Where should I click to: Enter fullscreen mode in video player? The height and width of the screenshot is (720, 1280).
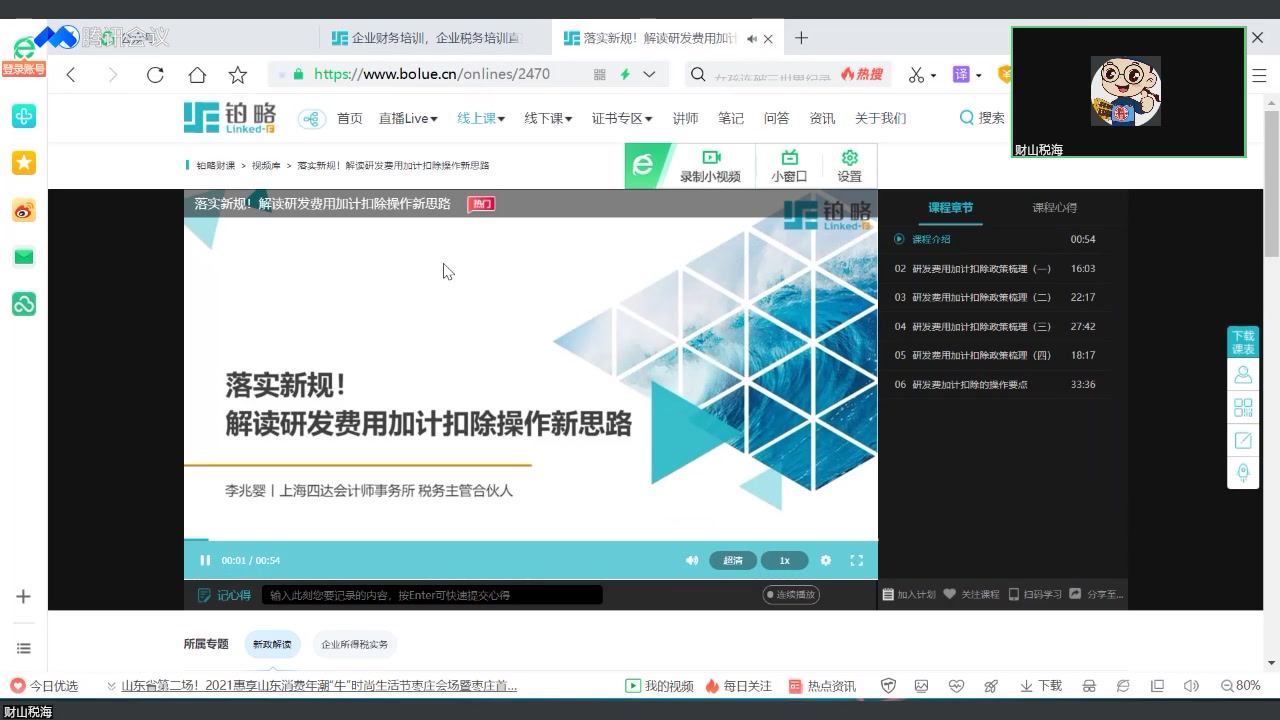click(856, 560)
